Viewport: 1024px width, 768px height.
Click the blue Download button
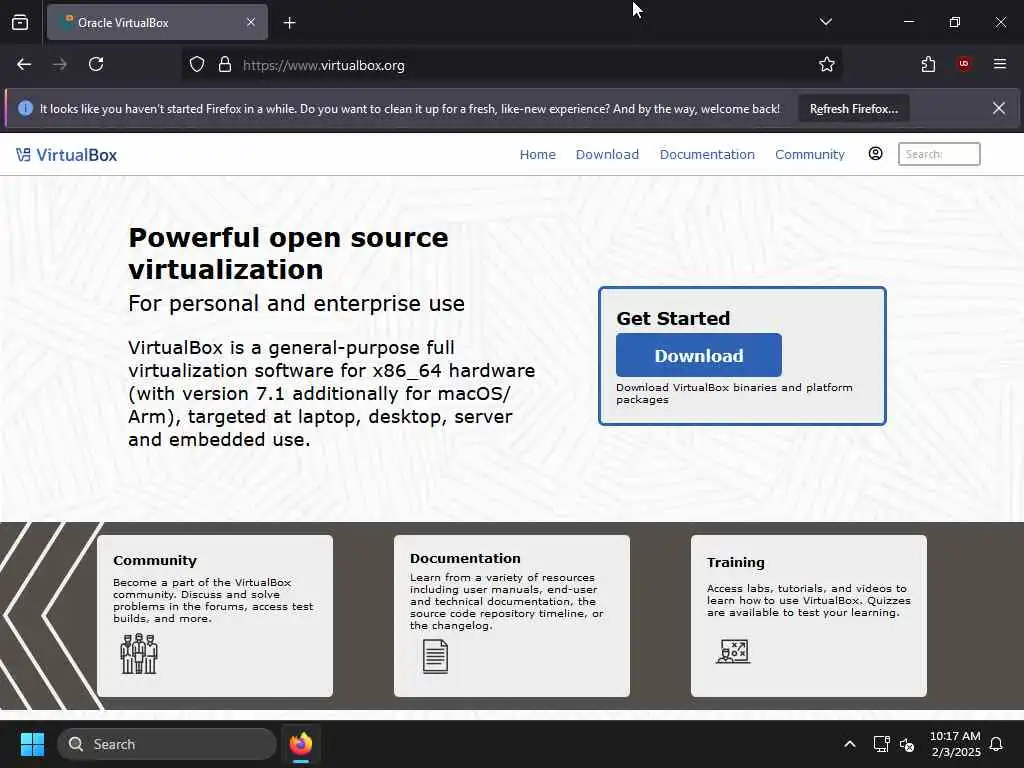pos(699,355)
